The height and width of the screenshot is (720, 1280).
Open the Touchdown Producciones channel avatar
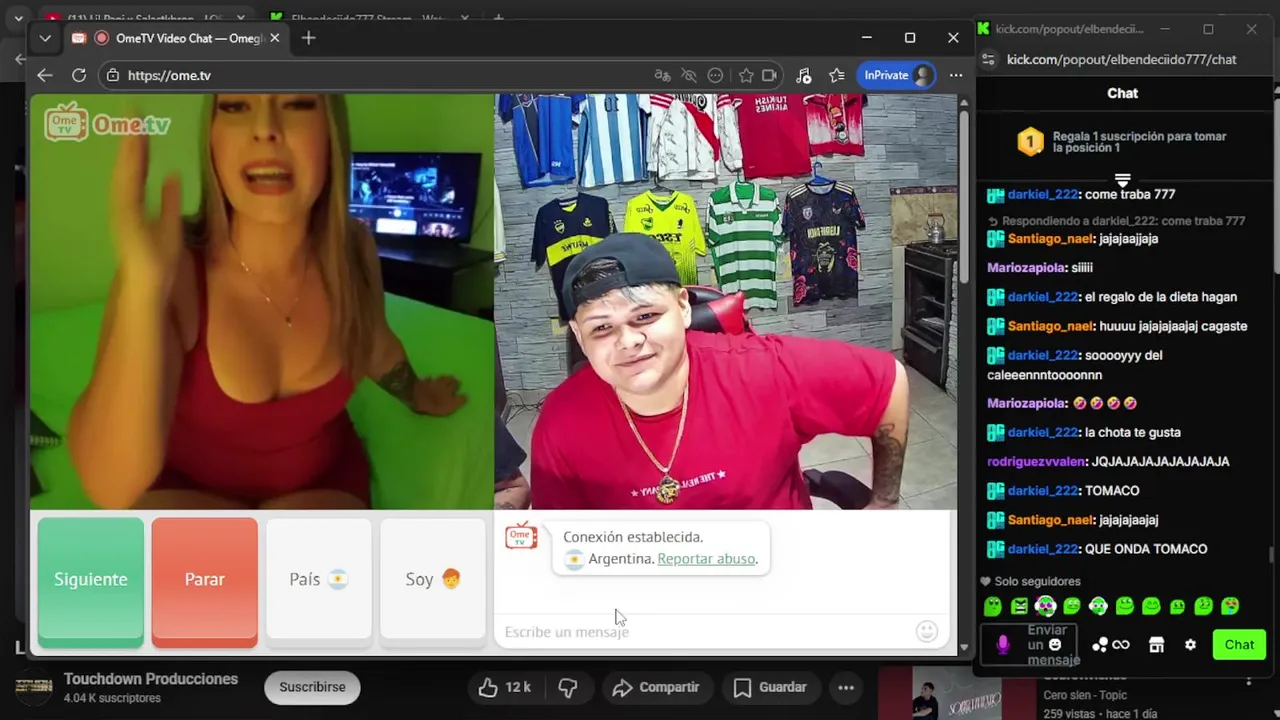coord(33,688)
